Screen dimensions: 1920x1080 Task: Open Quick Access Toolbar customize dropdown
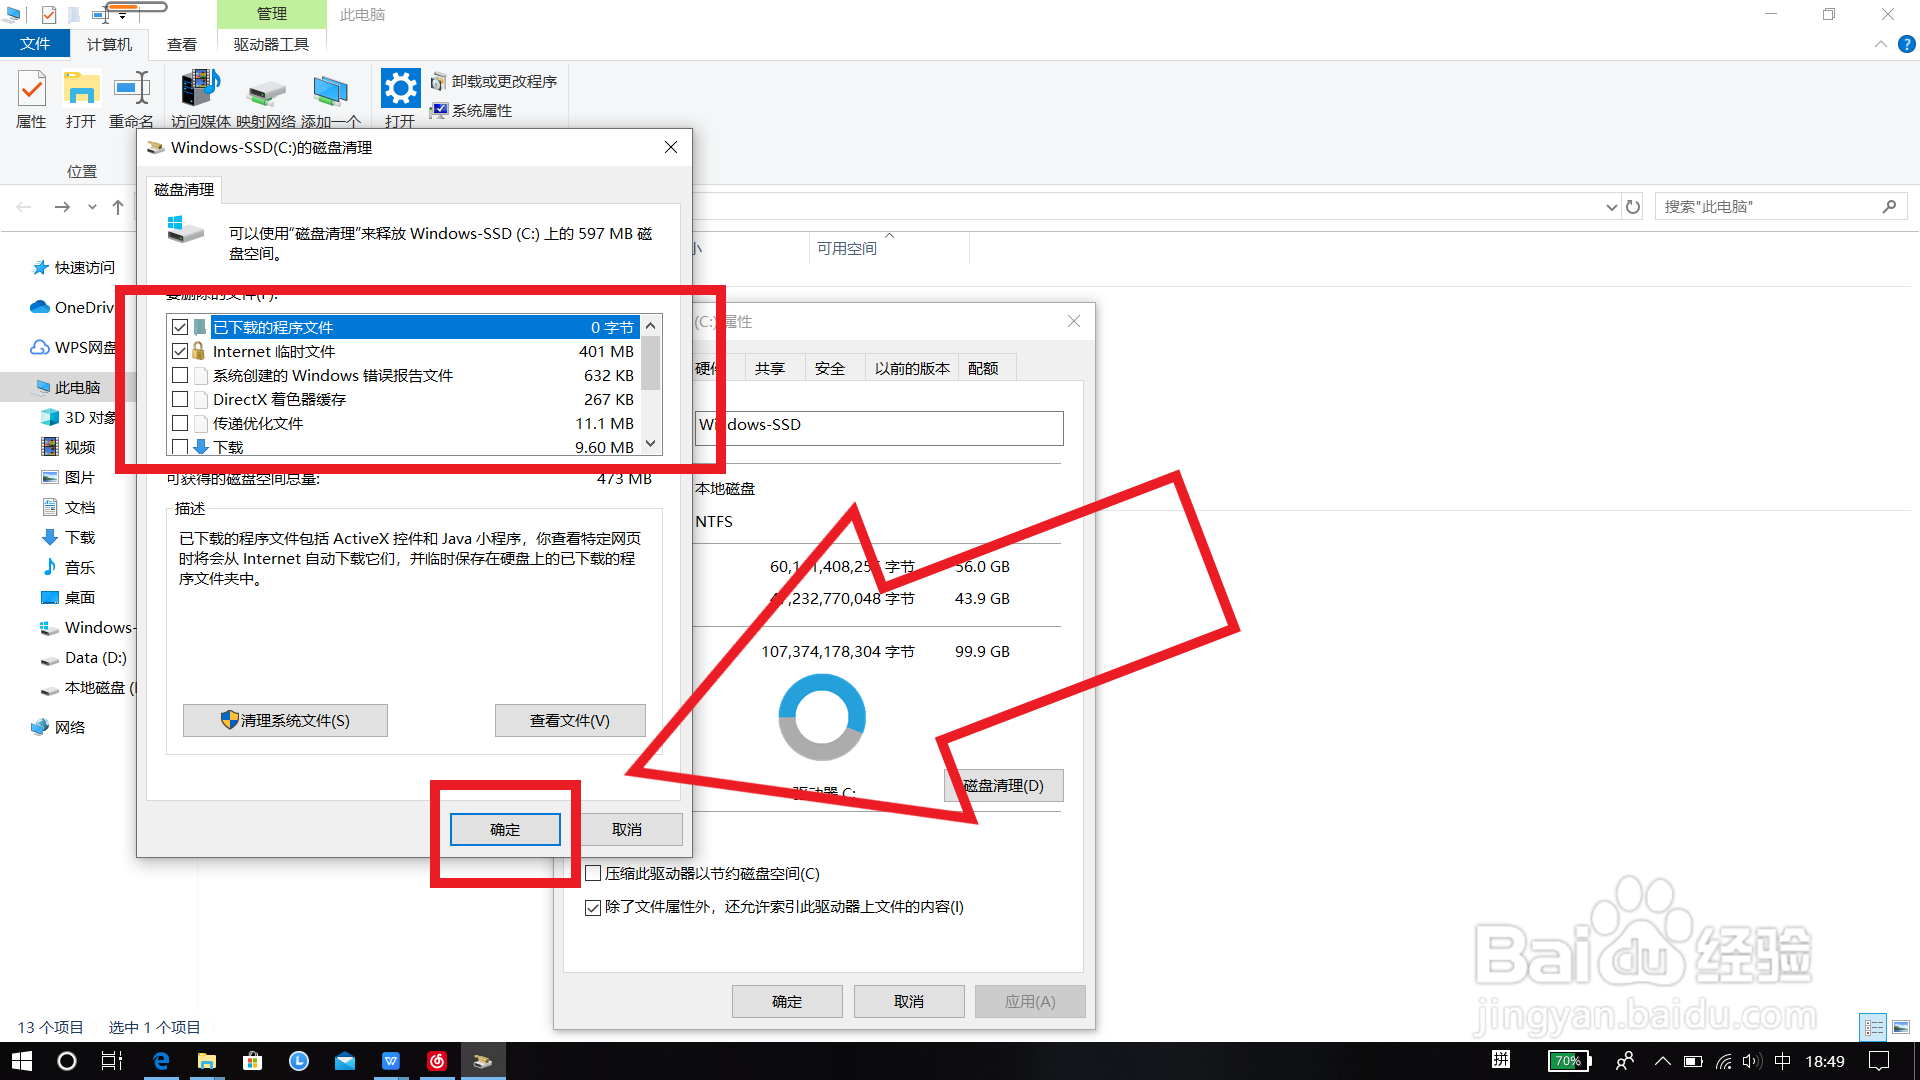pyautogui.click(x=122, y=15)
